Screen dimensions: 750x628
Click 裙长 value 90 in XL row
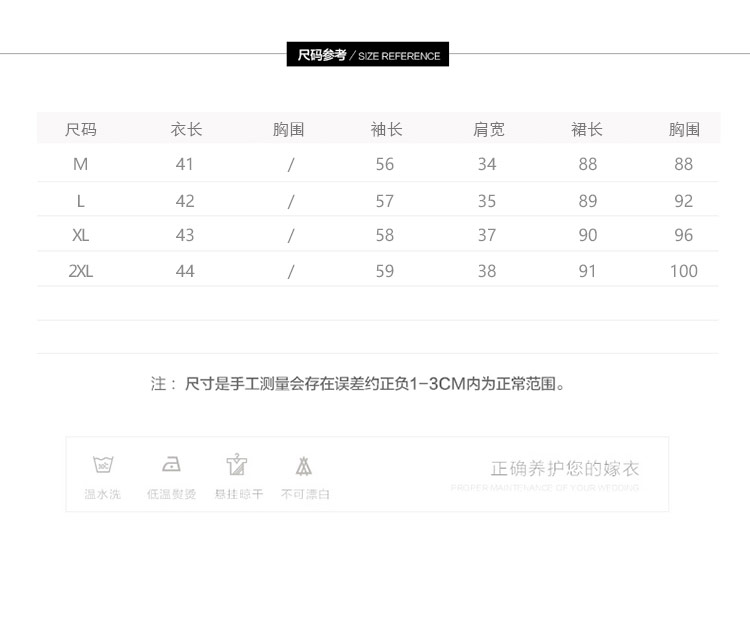[588, 235]
